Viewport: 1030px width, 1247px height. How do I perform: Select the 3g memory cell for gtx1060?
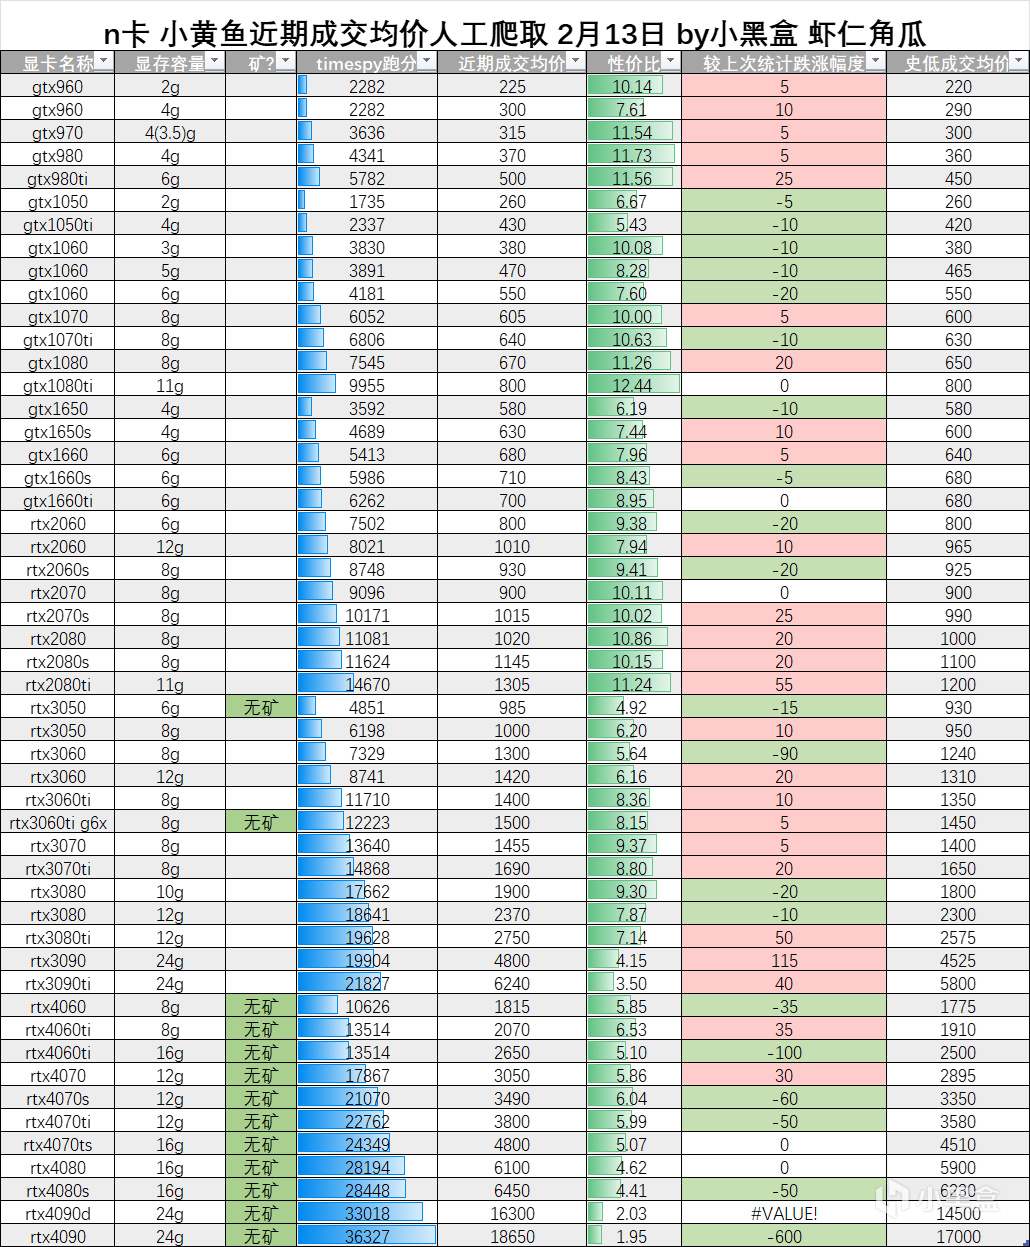(x=170, y=248)
